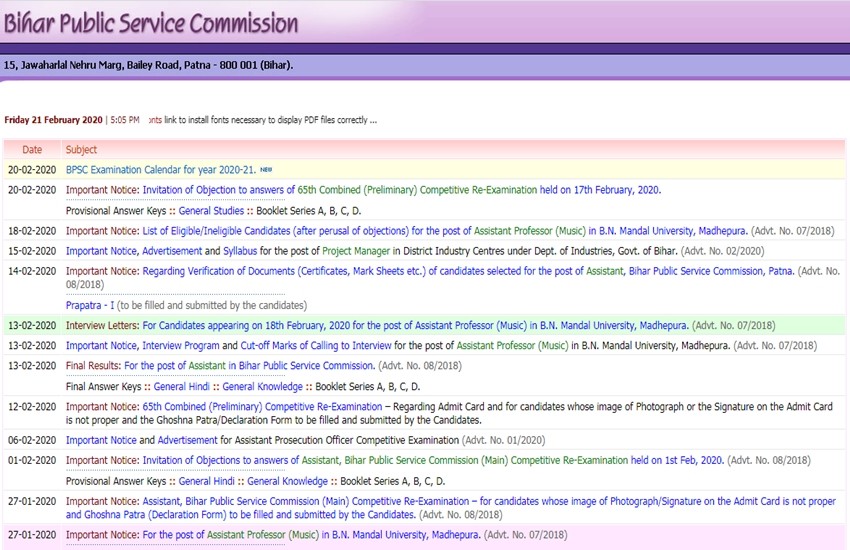850x550 pixels.
Task: Open Final Results for the post of Assistant
Action: click(x=249, y=366)
